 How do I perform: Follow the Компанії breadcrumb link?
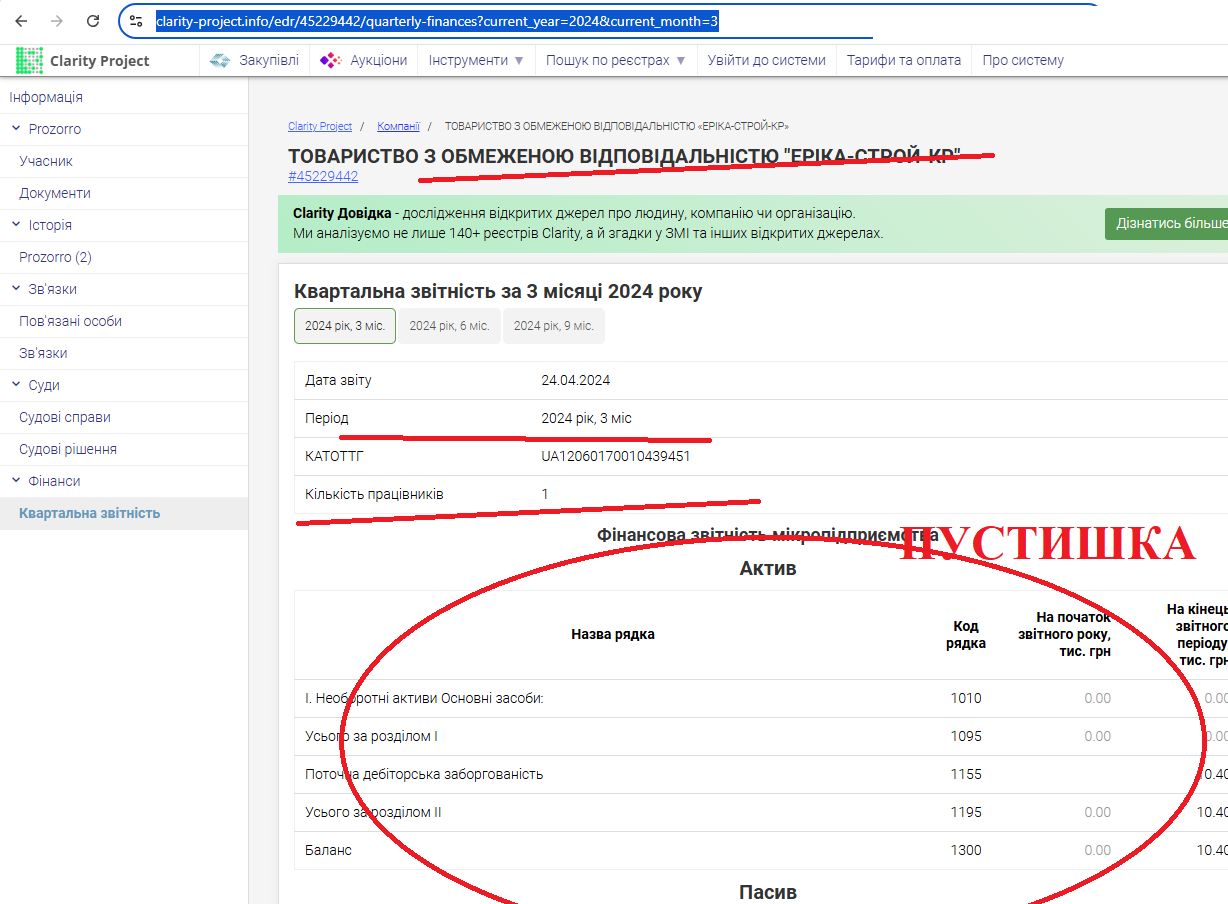click(398, 126)
